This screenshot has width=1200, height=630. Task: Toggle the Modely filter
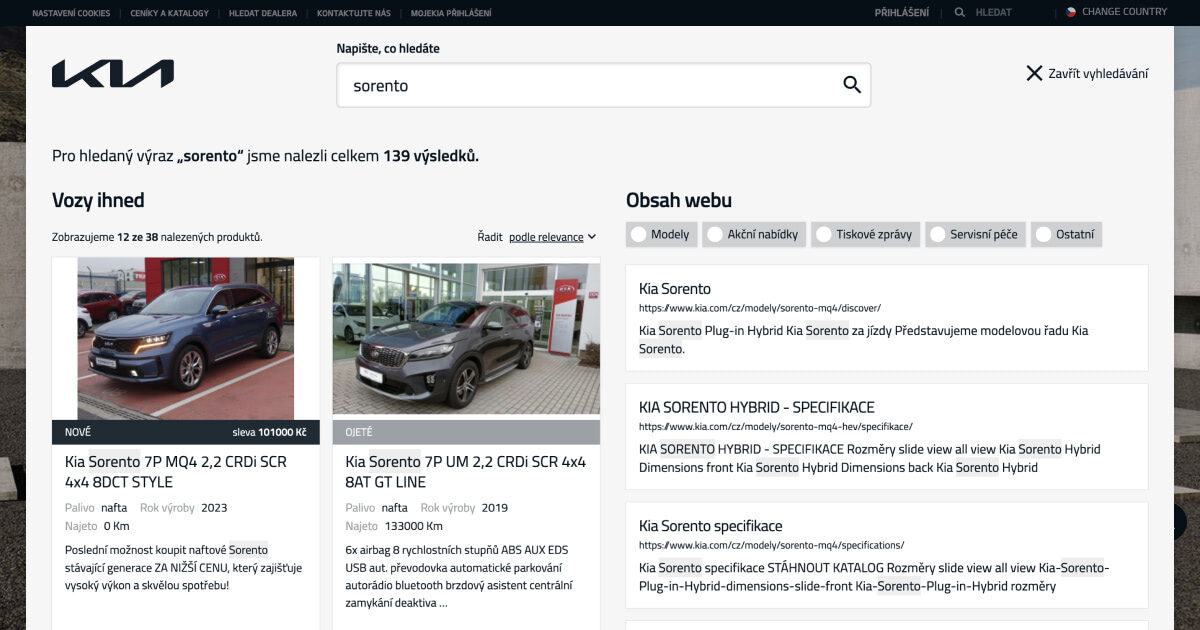pyautogui.click(x=660, y=234)
